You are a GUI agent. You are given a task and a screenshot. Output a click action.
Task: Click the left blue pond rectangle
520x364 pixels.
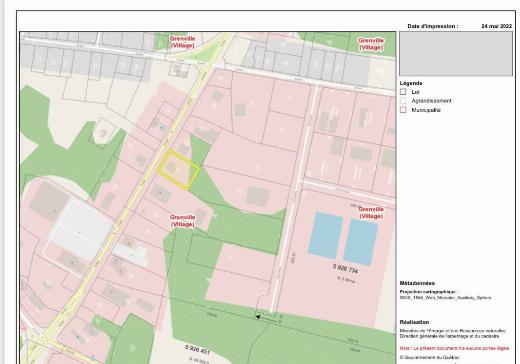[x=326, y=235]
